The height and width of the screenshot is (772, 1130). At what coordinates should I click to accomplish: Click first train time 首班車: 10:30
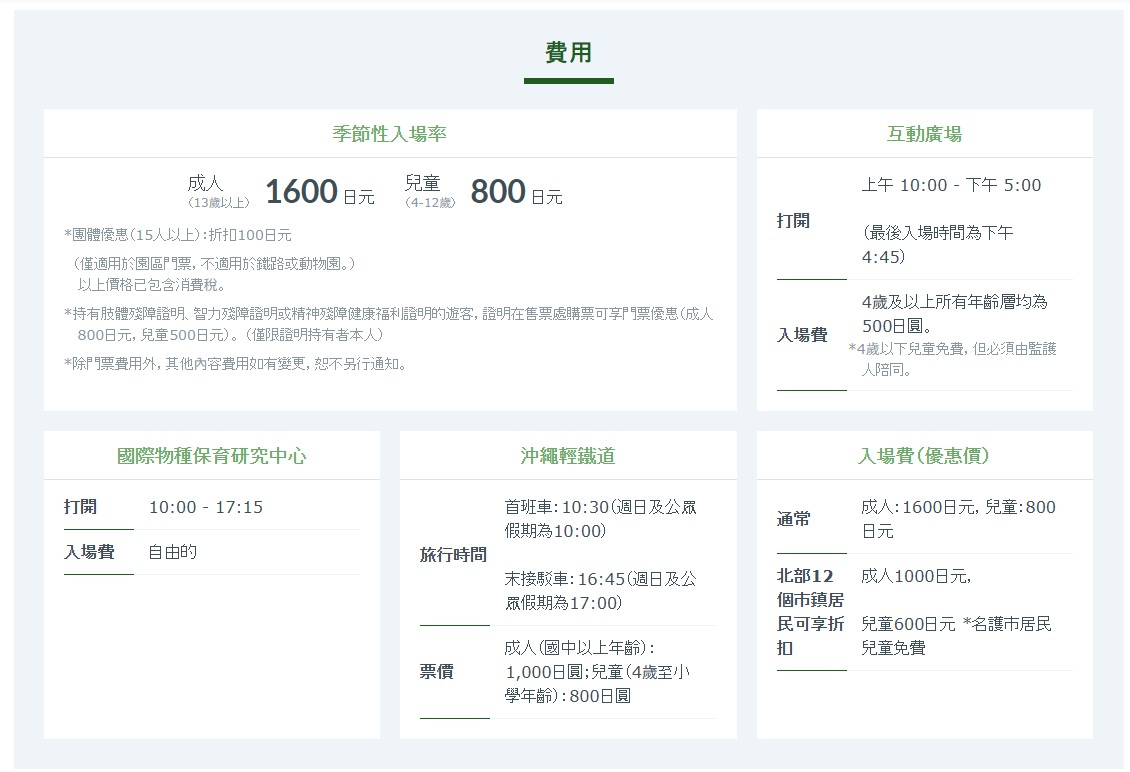point(600,519)
